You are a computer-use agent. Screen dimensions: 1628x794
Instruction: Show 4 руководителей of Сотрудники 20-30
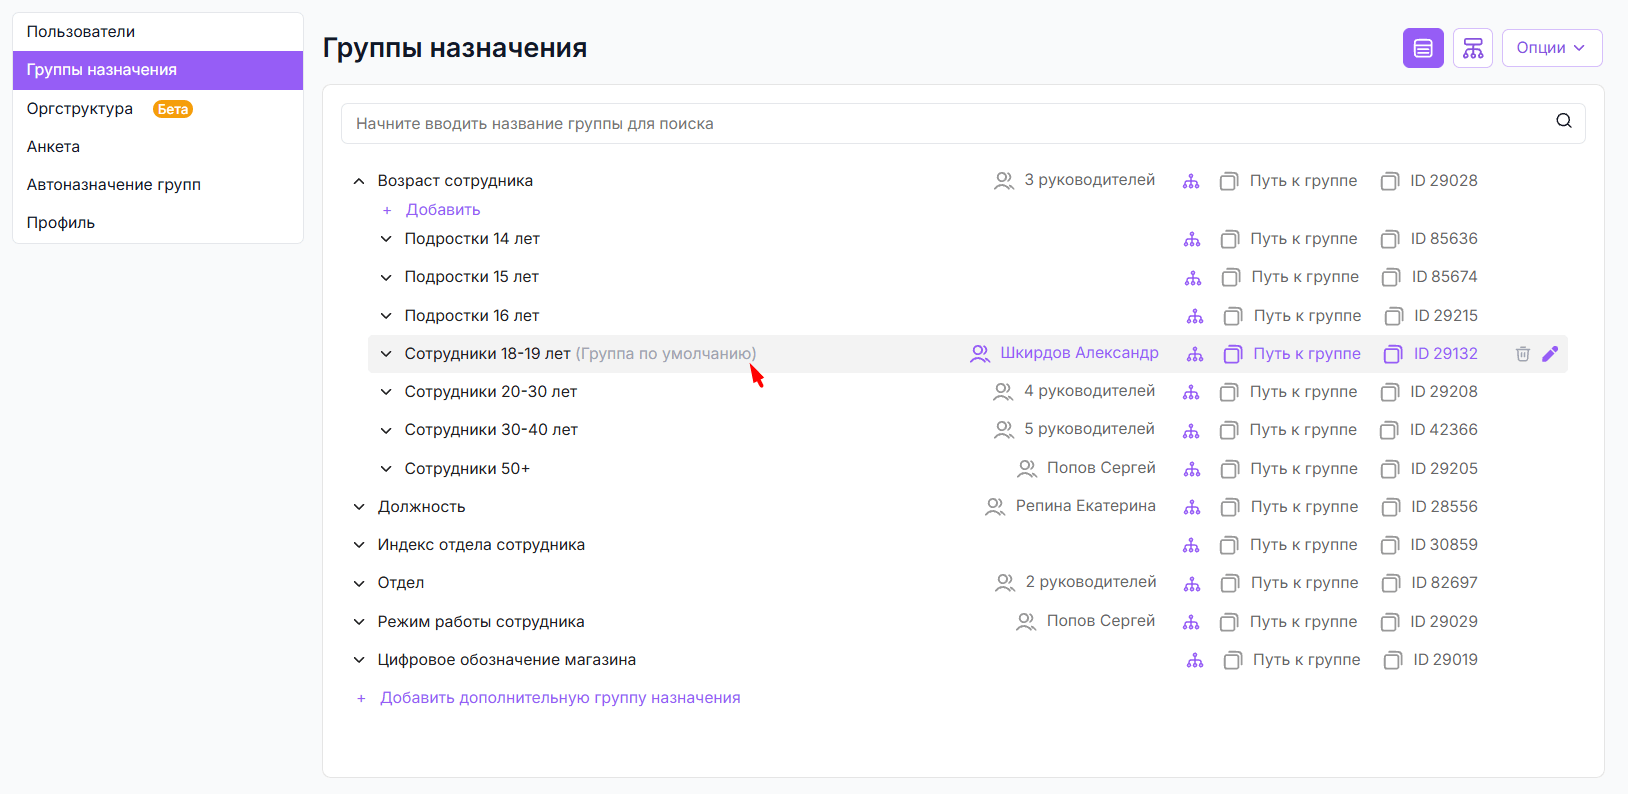1075,392
